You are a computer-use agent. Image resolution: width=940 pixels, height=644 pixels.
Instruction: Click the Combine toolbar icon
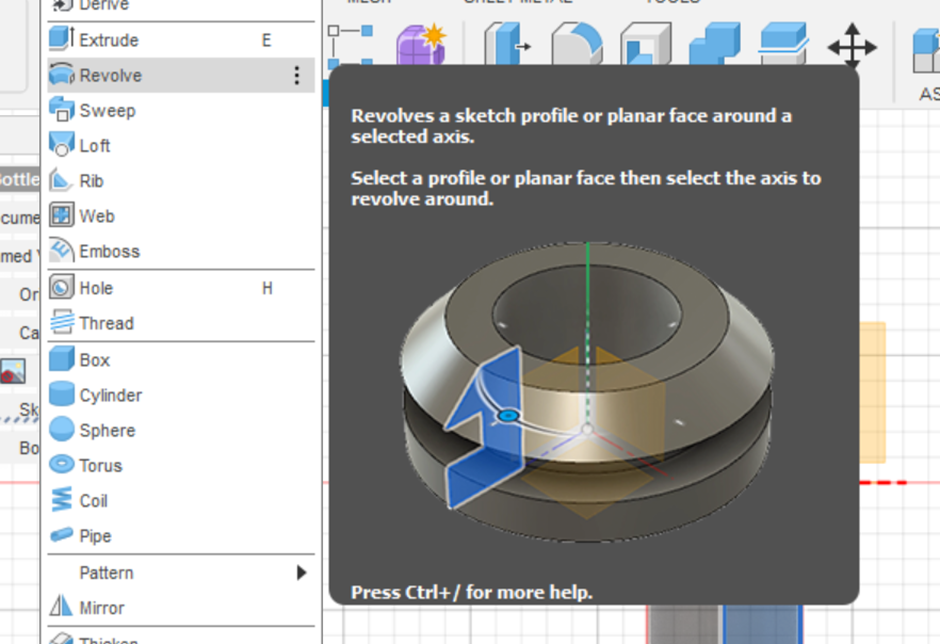click(715, 43)
